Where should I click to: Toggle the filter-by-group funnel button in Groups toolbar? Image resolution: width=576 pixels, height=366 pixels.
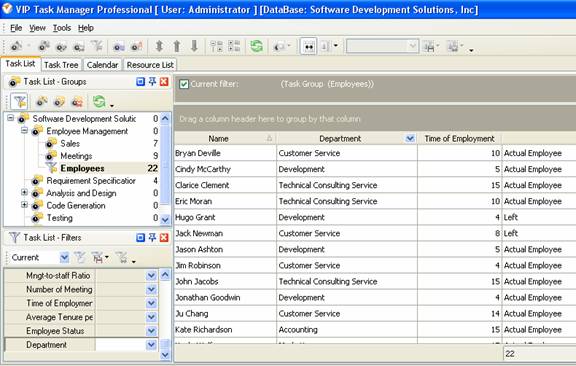click(x=19, y=102)
